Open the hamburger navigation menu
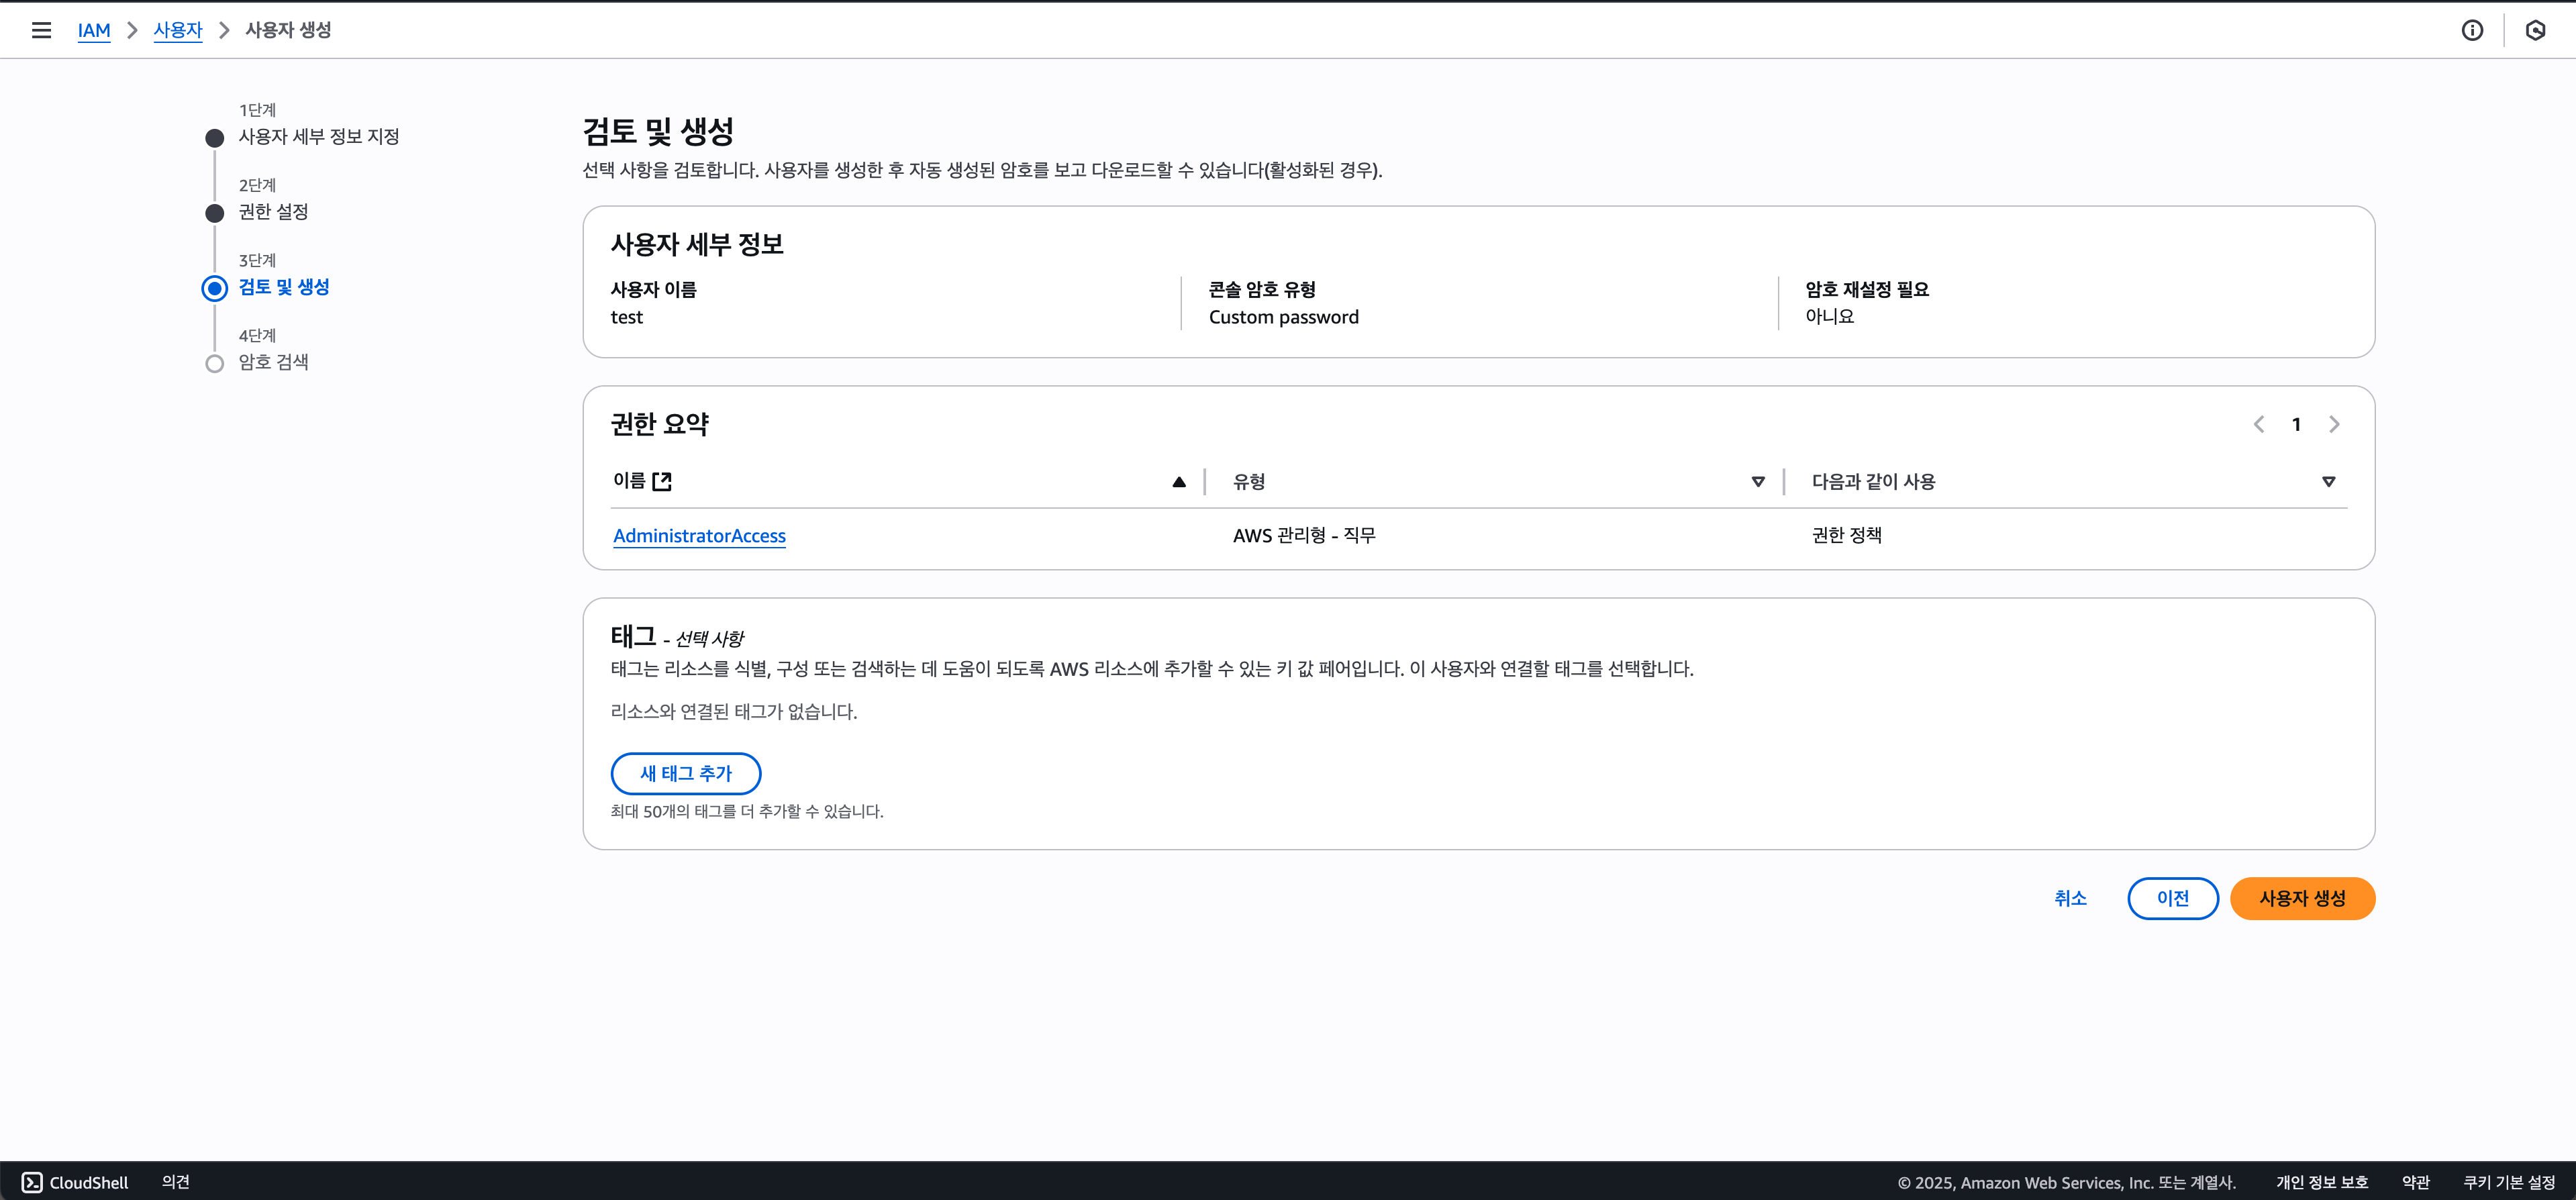Image resolution: width=2576 pixels, height=1200 pixels. [41, 30]
